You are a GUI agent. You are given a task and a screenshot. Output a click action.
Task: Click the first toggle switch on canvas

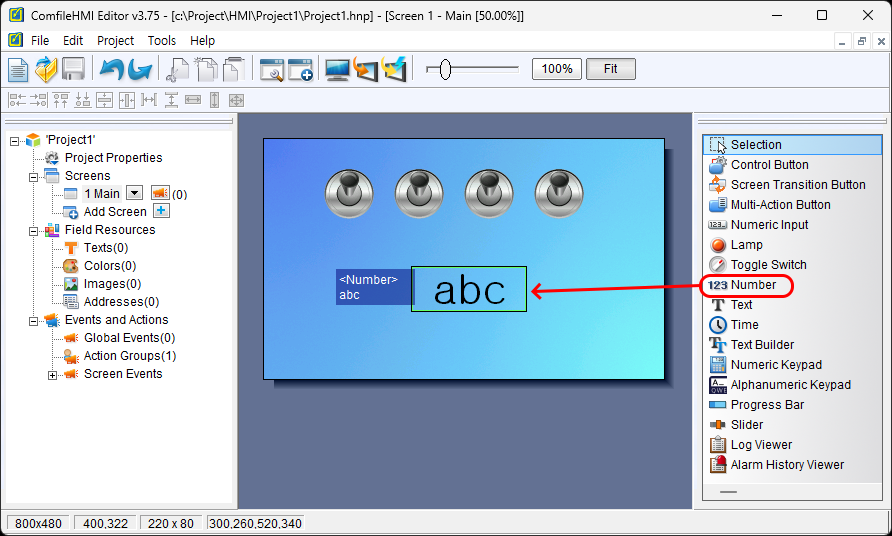click(x=350, y=193)
